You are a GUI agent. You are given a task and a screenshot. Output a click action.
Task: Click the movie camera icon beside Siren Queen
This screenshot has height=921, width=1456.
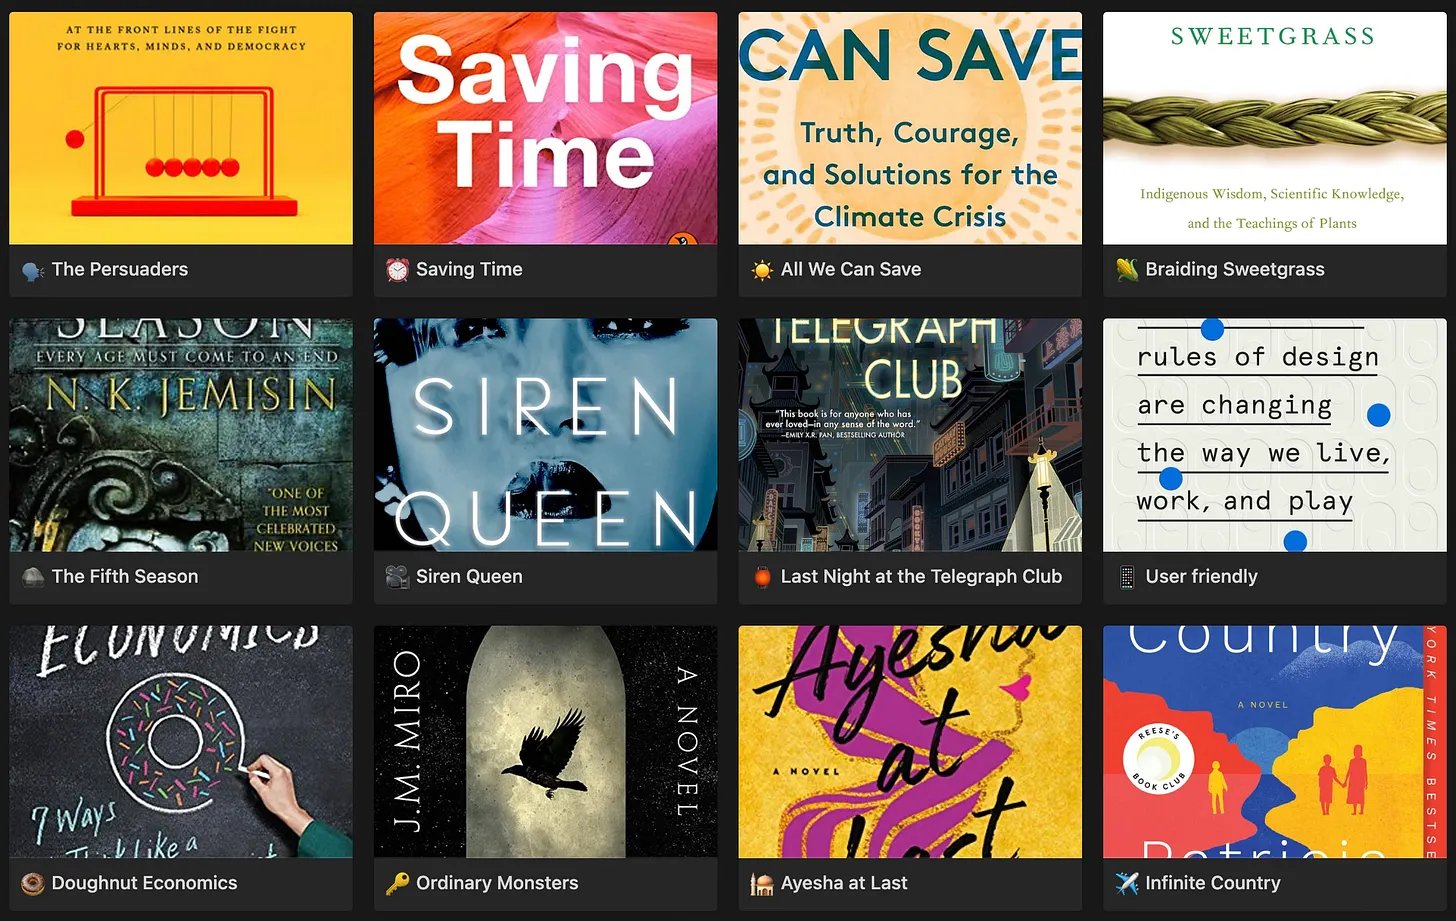397,577
